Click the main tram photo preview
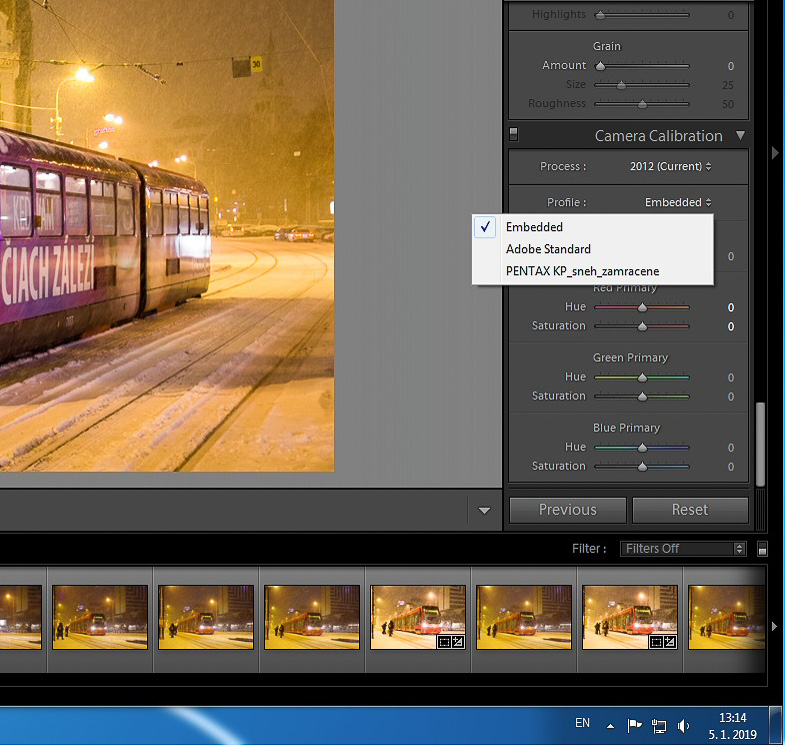This screenshot has width=785, height=747. pyautogui.click(x=167, y=235)
